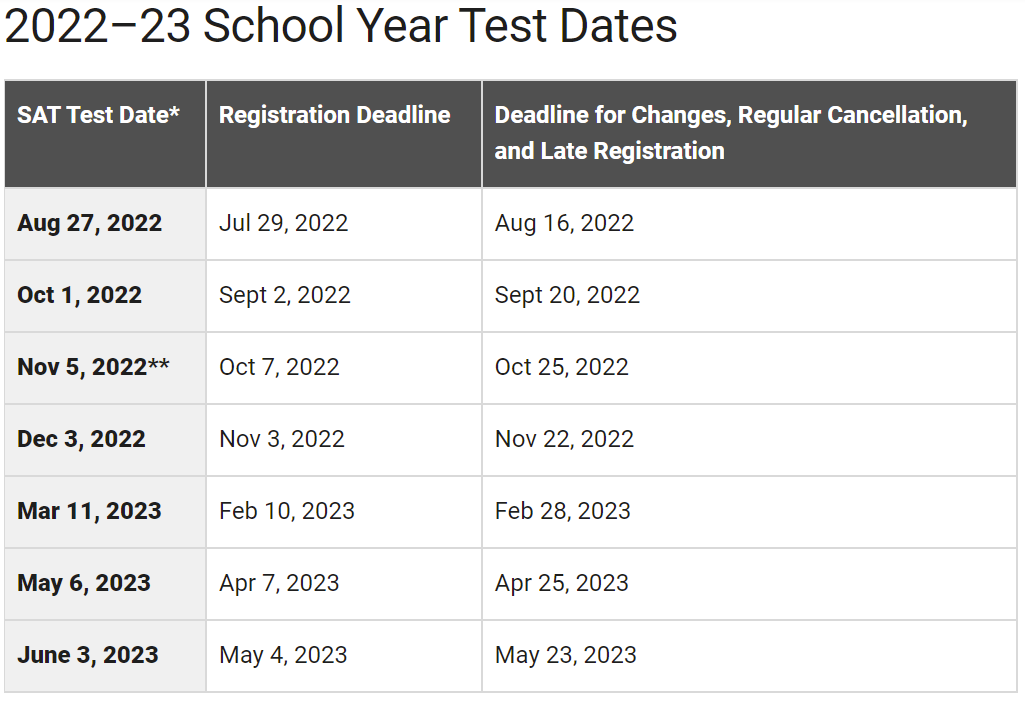Click the 'Deadline for Changes' column header
The height and width of the screenshot is (702, 1025).
[730, 133]
